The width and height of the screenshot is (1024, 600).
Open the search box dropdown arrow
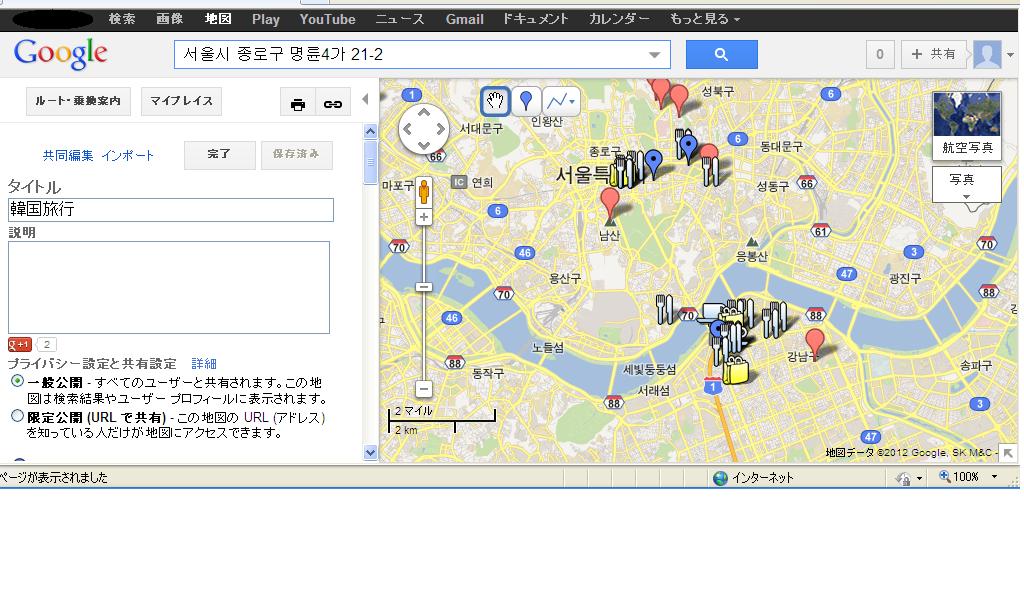(654, 55)
